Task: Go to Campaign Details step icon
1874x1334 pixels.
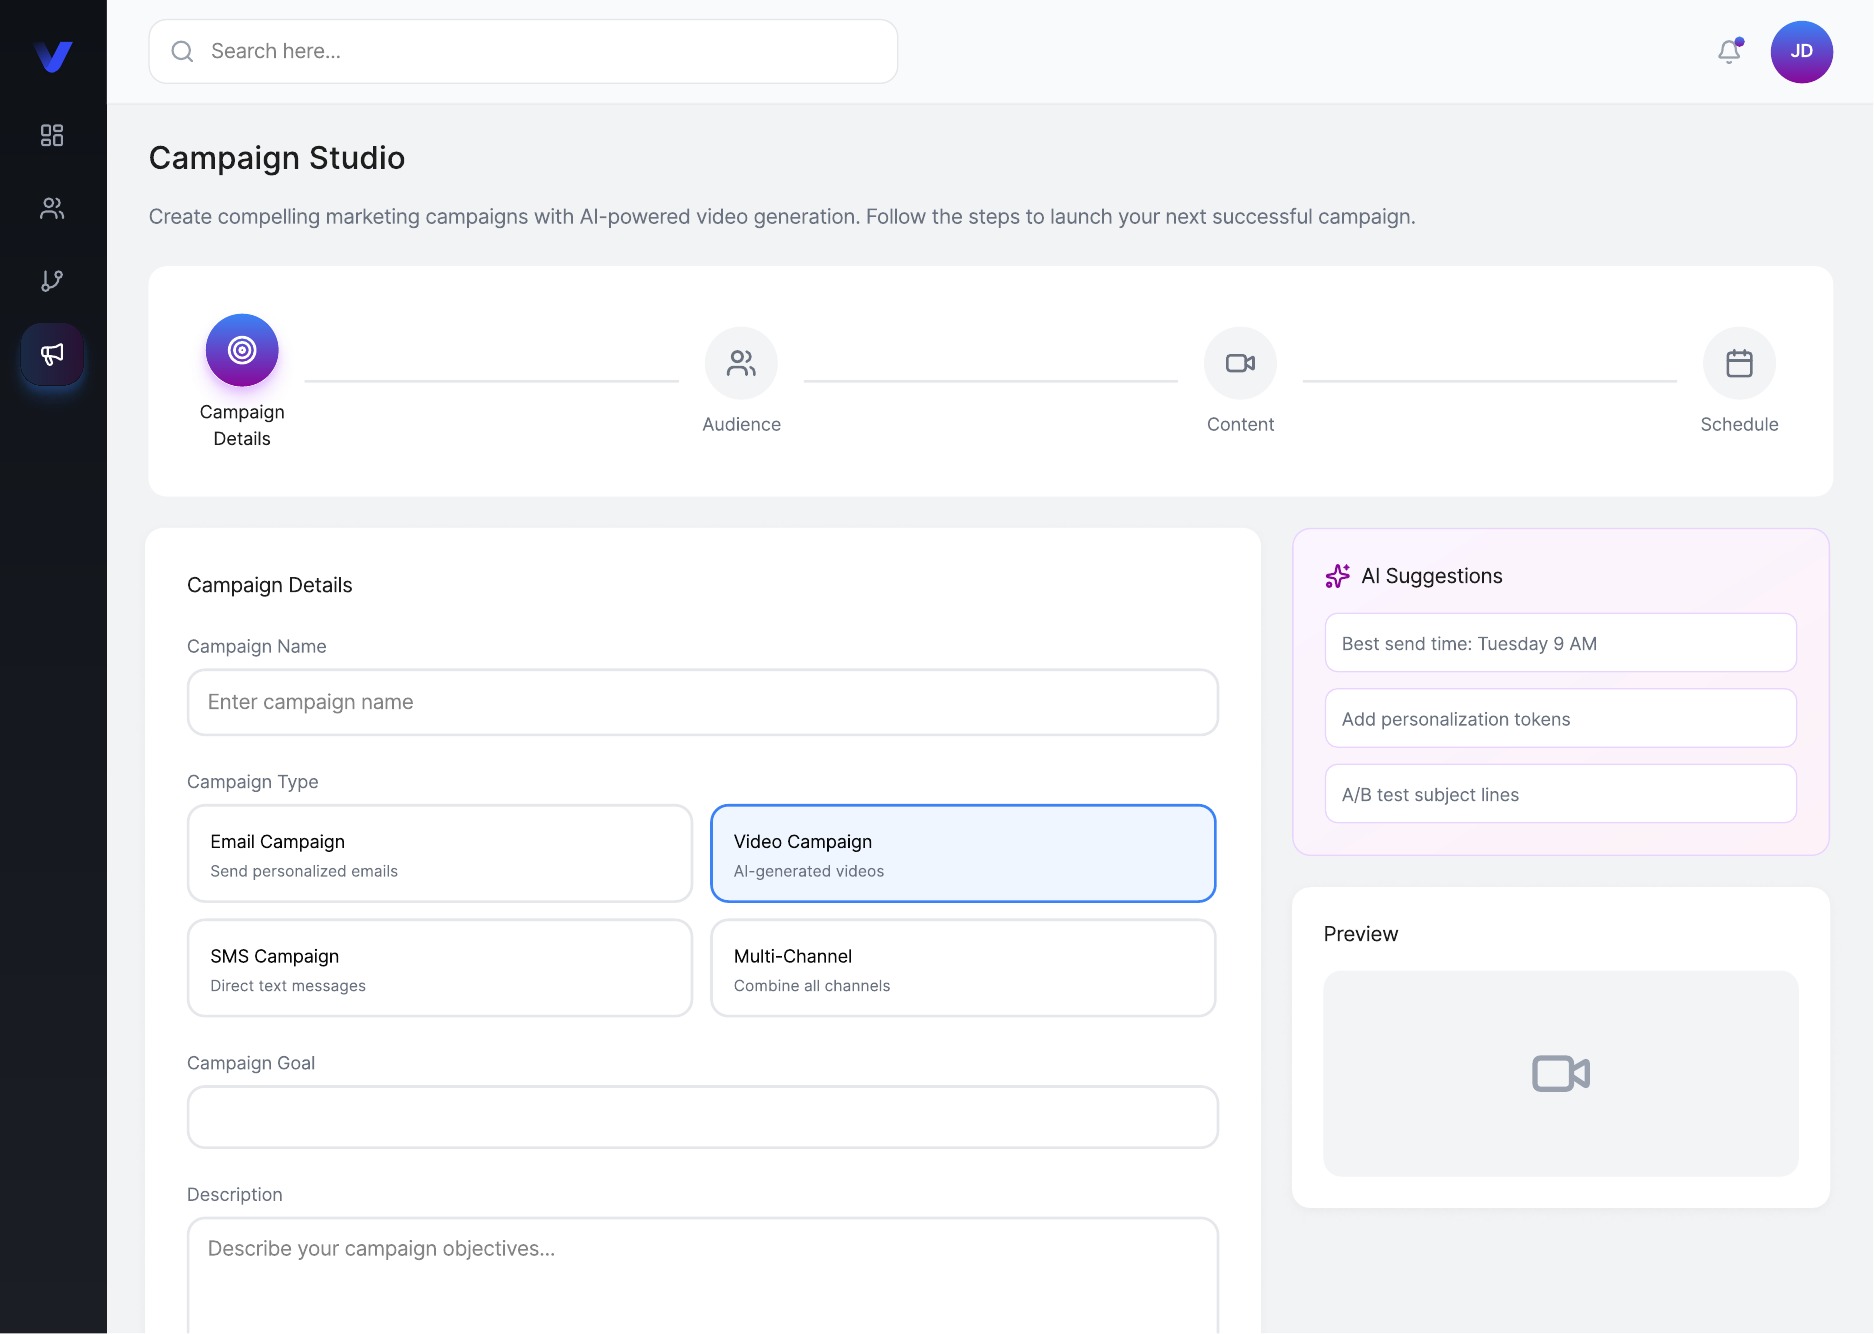Action: (242, 350)
